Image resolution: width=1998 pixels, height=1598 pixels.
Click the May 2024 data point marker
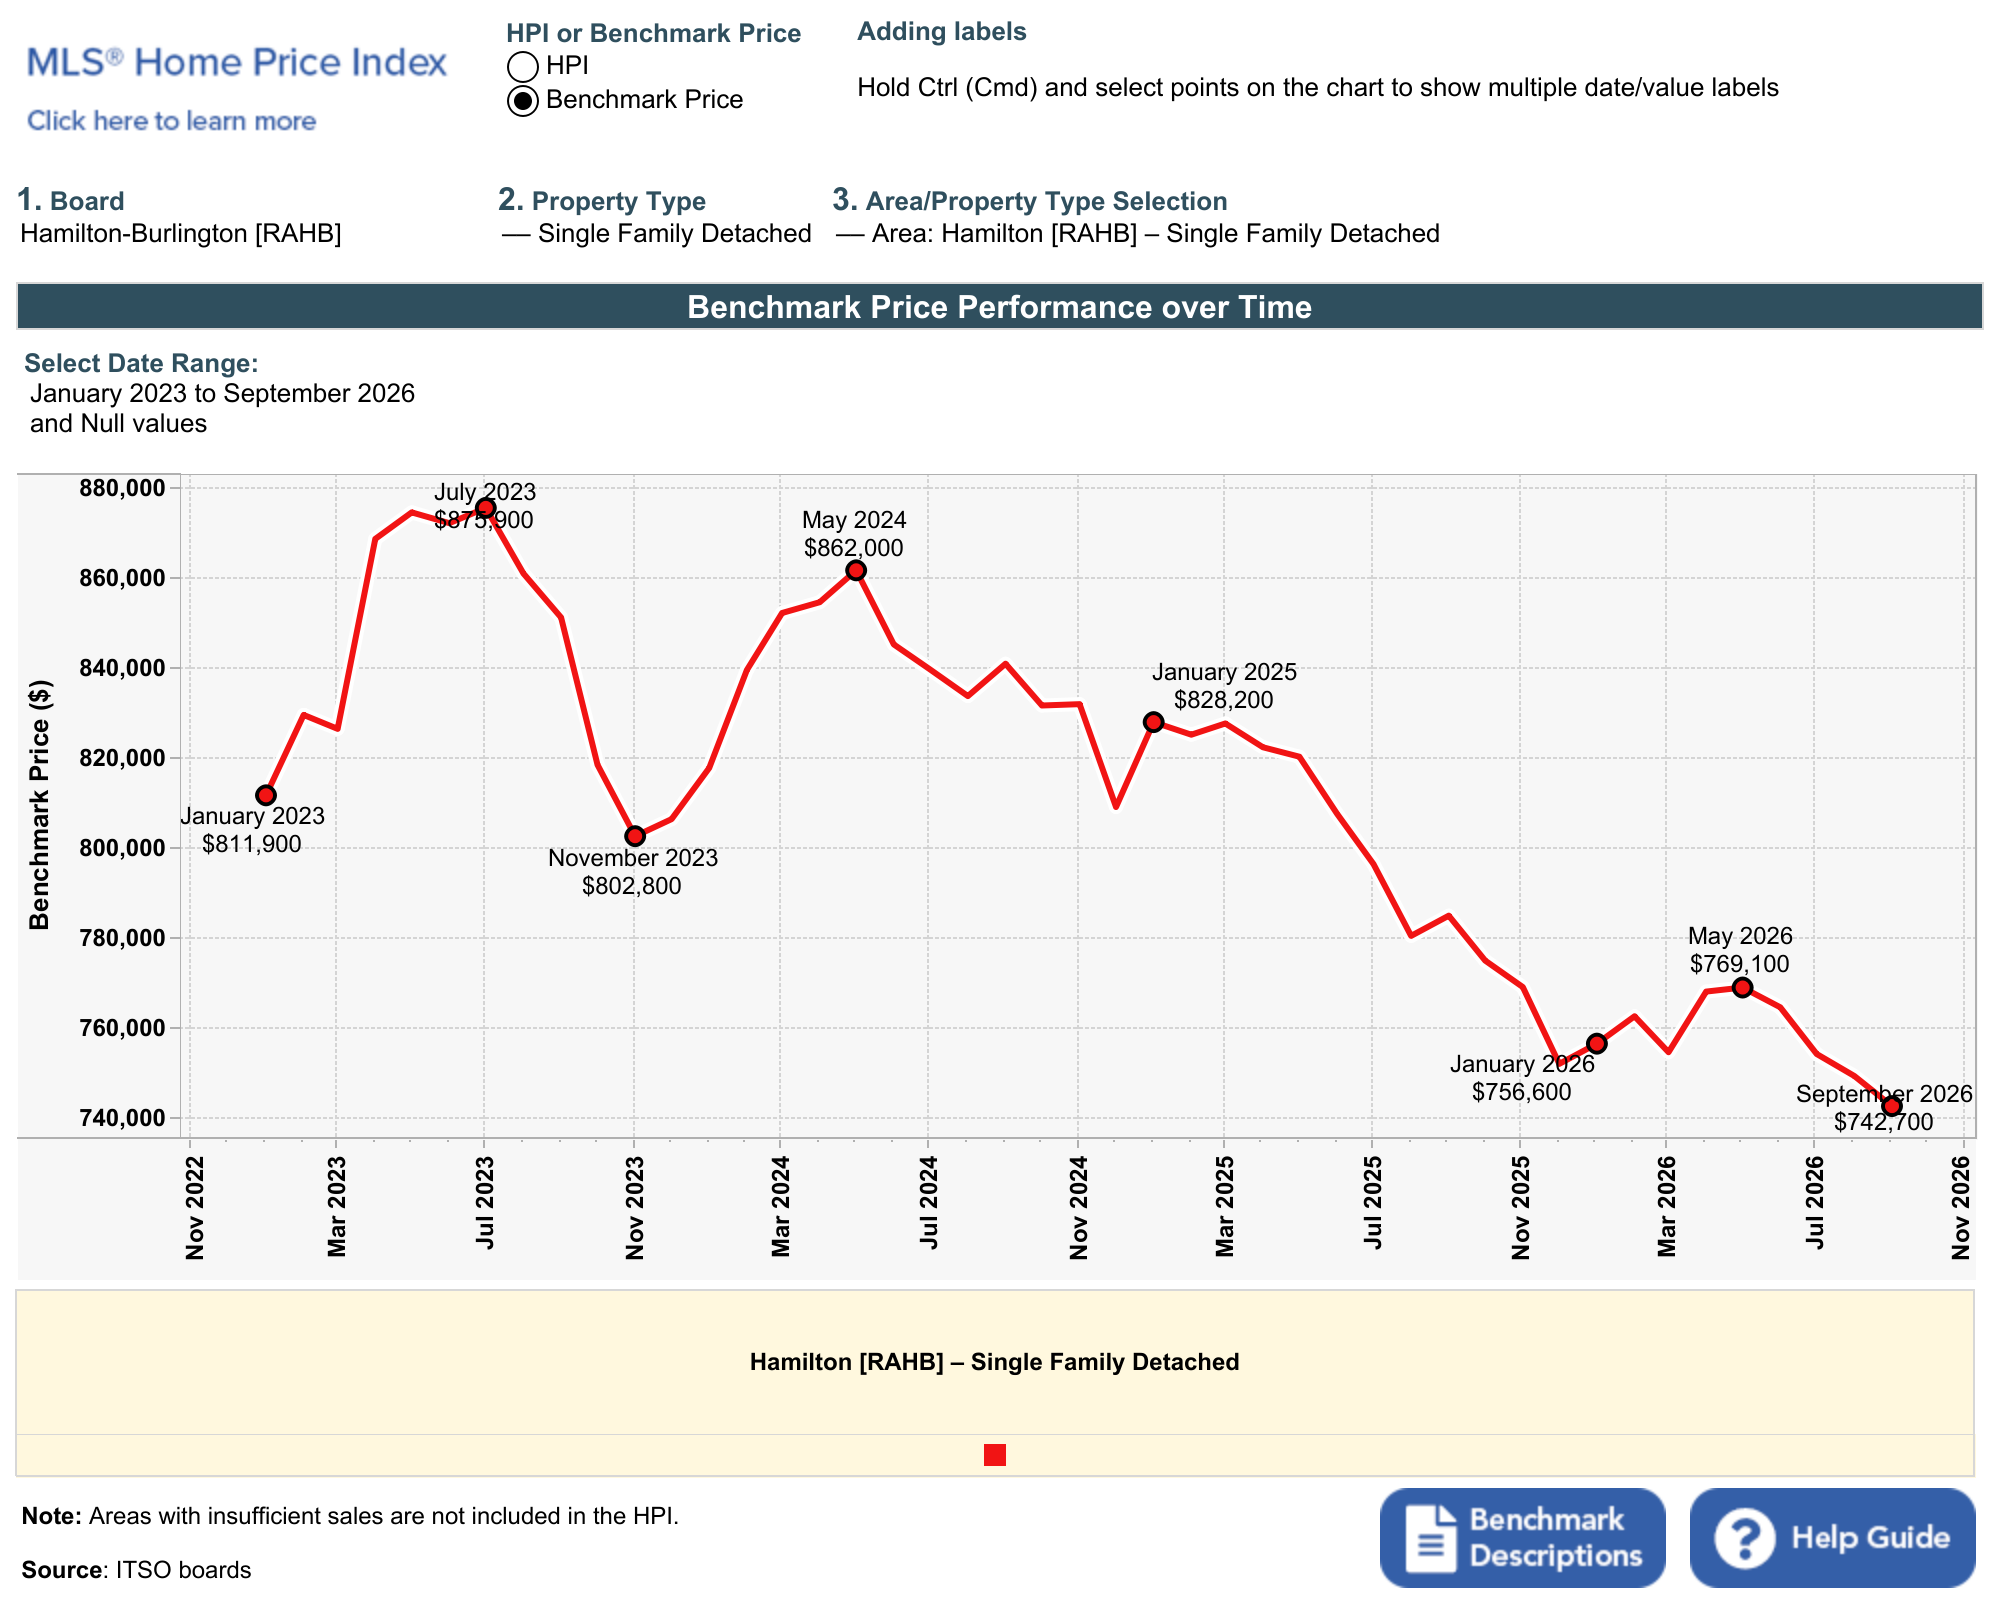coord(856,570)
